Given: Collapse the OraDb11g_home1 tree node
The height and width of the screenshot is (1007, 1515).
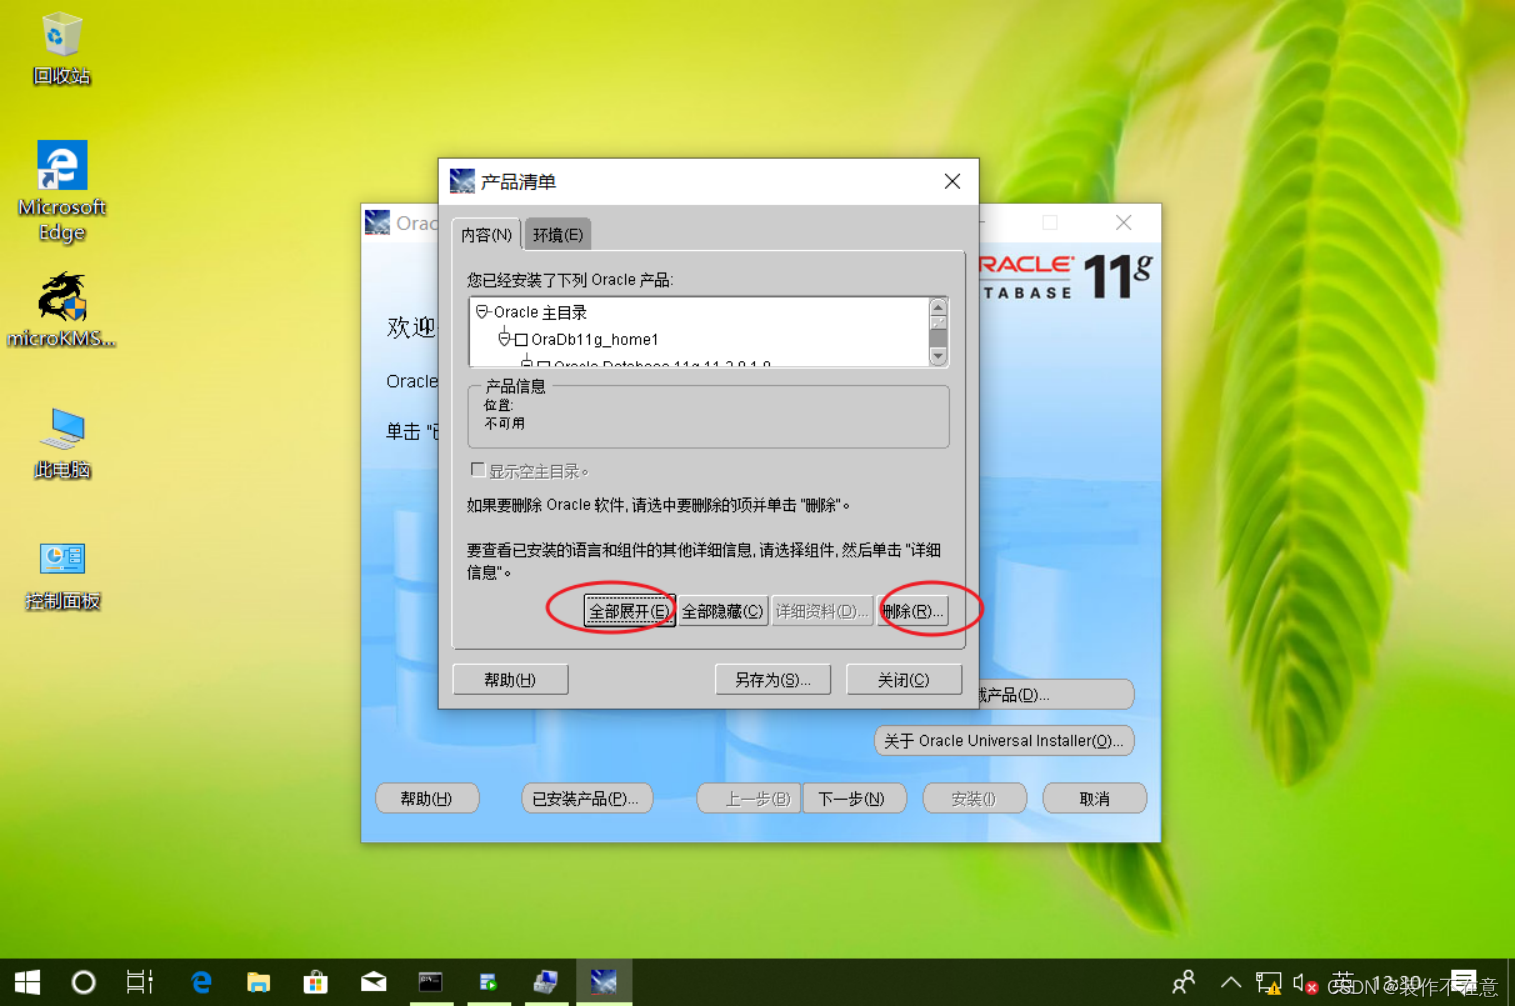Looking at the screenshot, I should coord(505,339).
